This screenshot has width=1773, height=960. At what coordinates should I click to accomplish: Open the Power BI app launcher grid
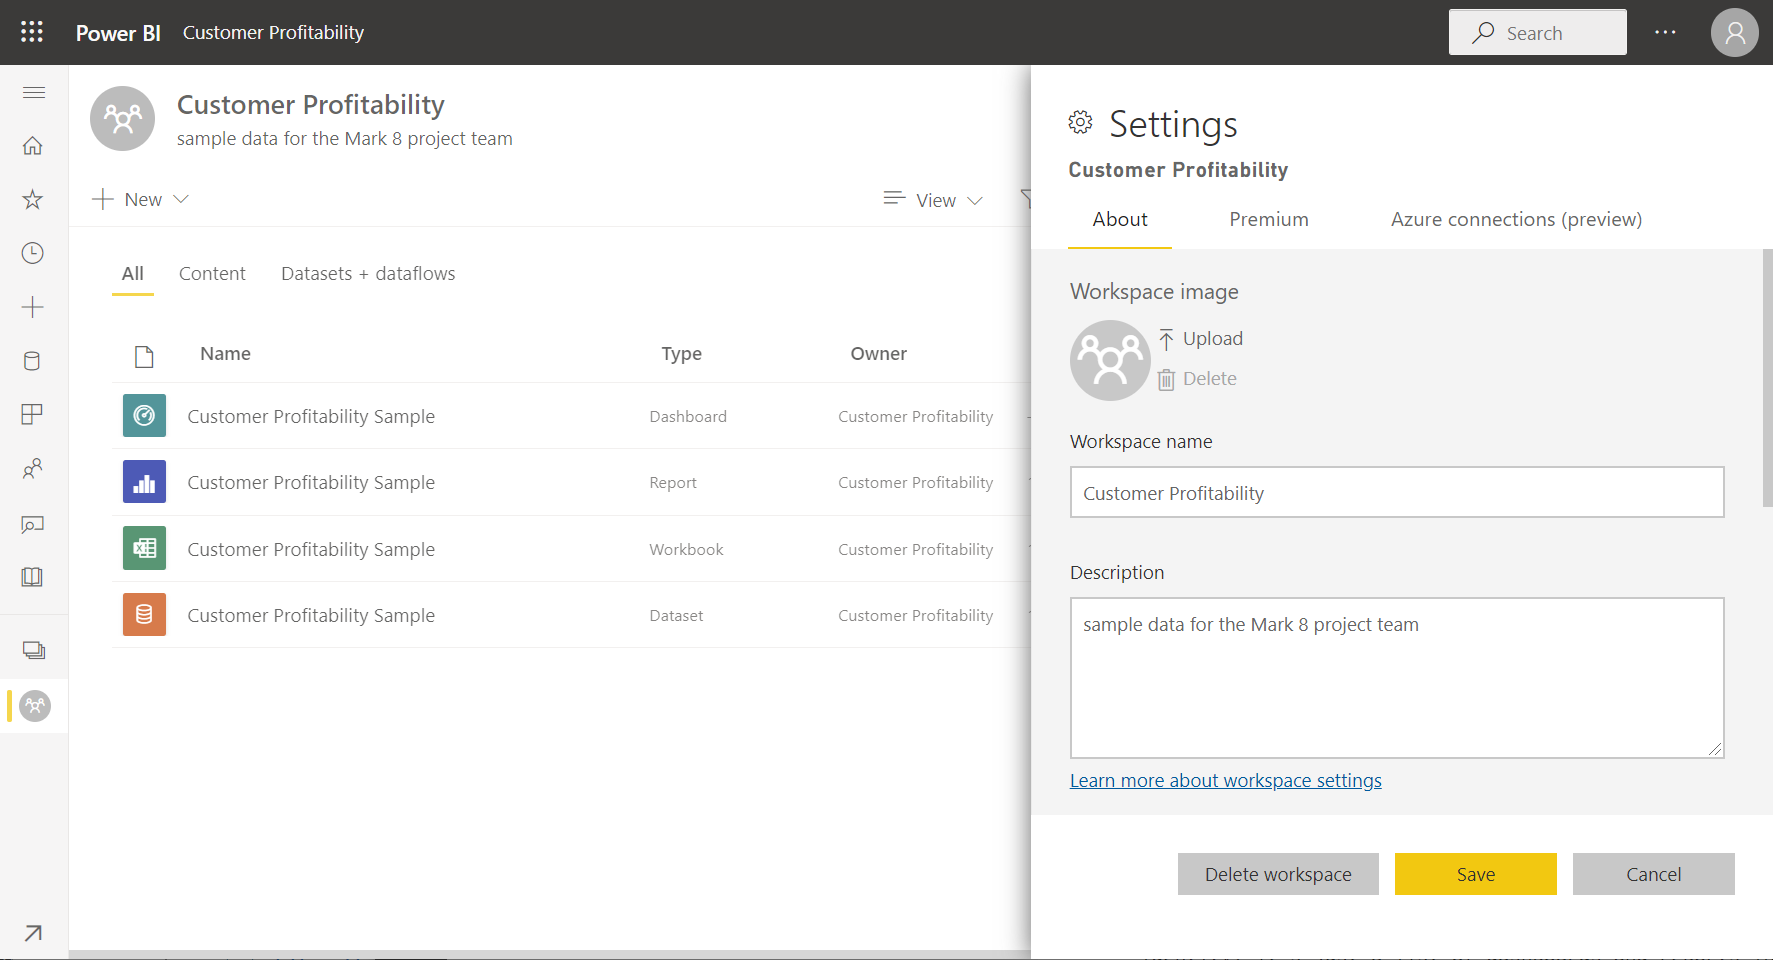[x=31, y=31]
